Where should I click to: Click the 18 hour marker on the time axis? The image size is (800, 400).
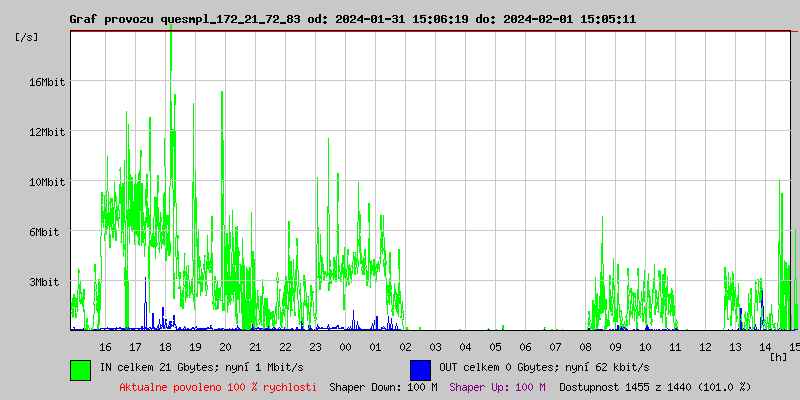coord(165,346)
